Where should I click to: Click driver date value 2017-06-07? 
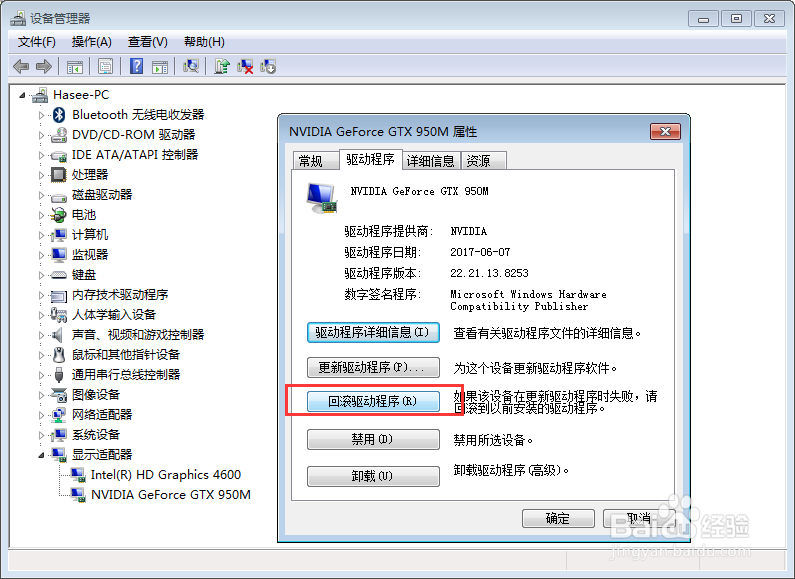(x=480, y=252)
